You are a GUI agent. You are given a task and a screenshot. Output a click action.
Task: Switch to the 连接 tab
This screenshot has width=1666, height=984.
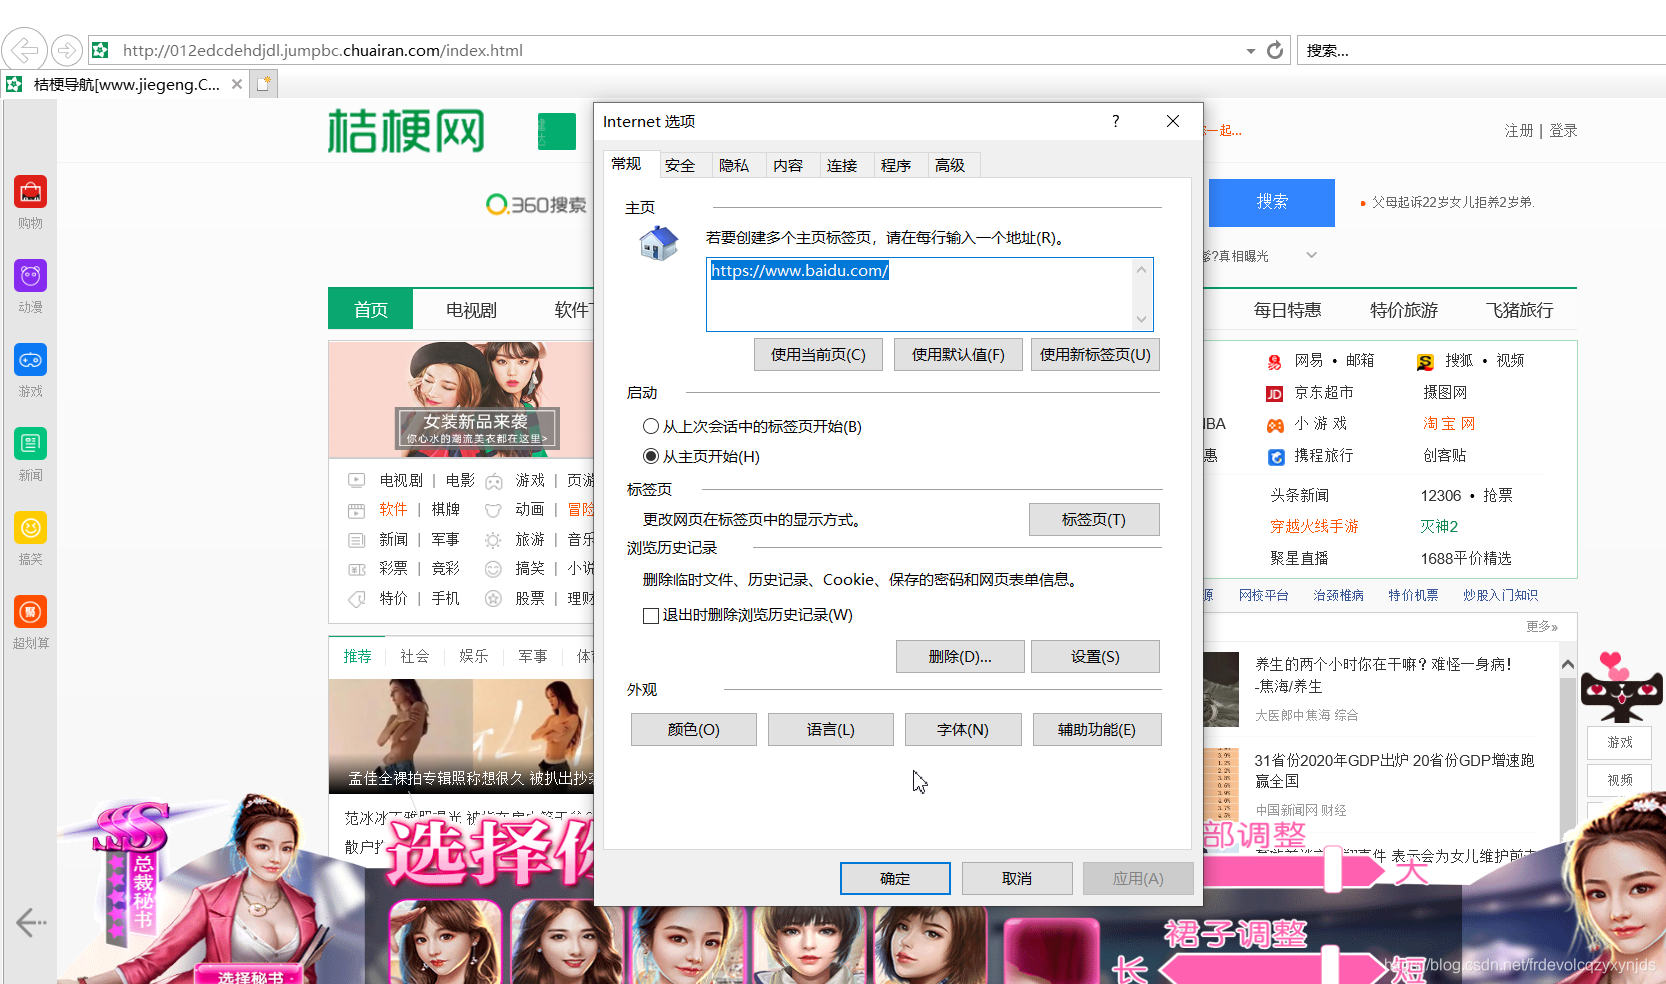(842, 165)
